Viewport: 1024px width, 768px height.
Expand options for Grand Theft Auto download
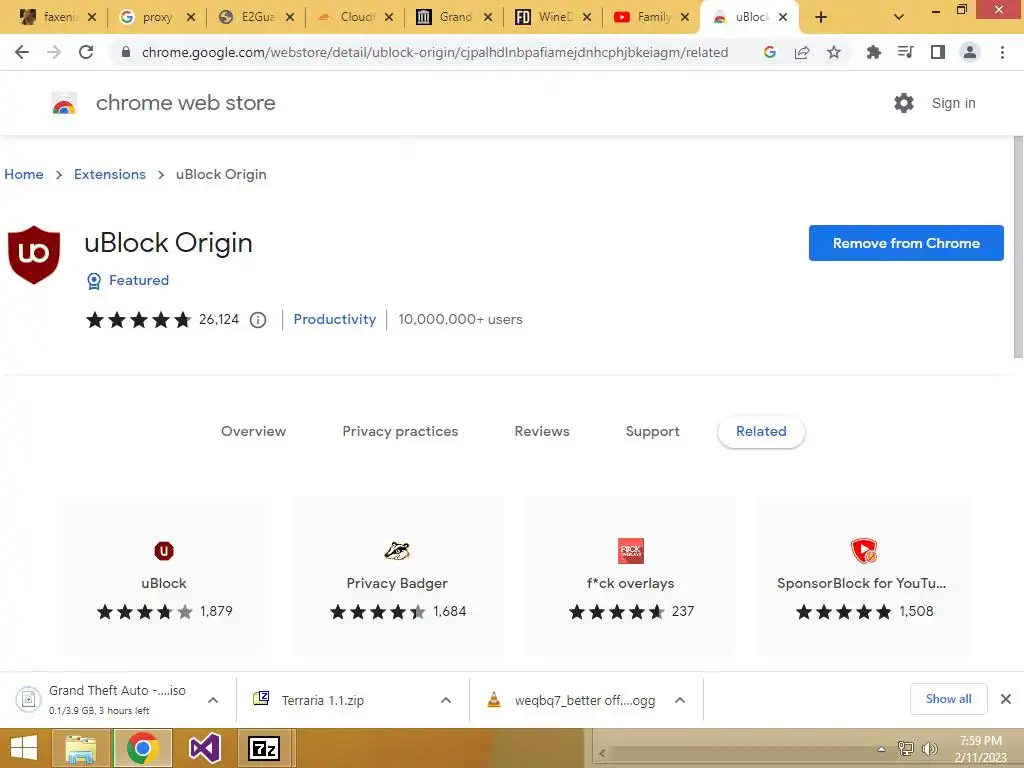tap(213, 700)
